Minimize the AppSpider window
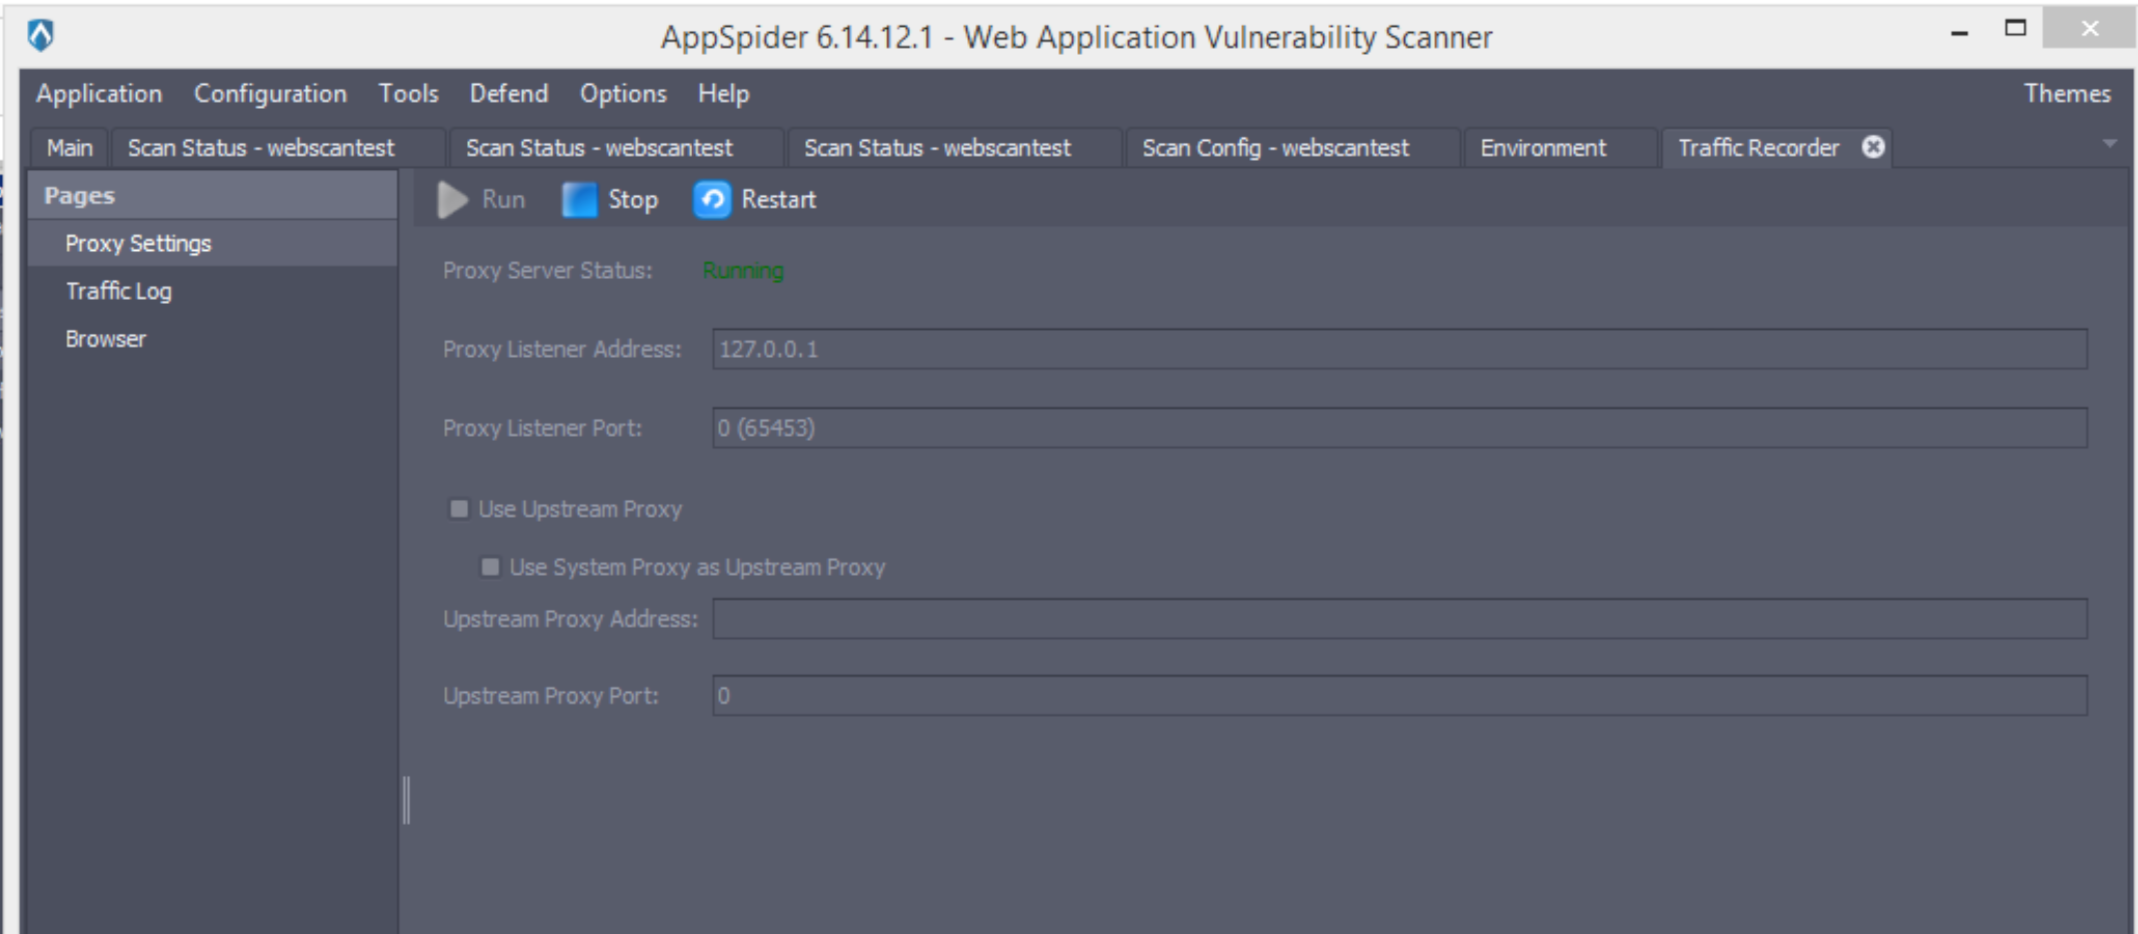This screenshot has width=2138, height=934. pyautogui.click(x=1959, y=33)
